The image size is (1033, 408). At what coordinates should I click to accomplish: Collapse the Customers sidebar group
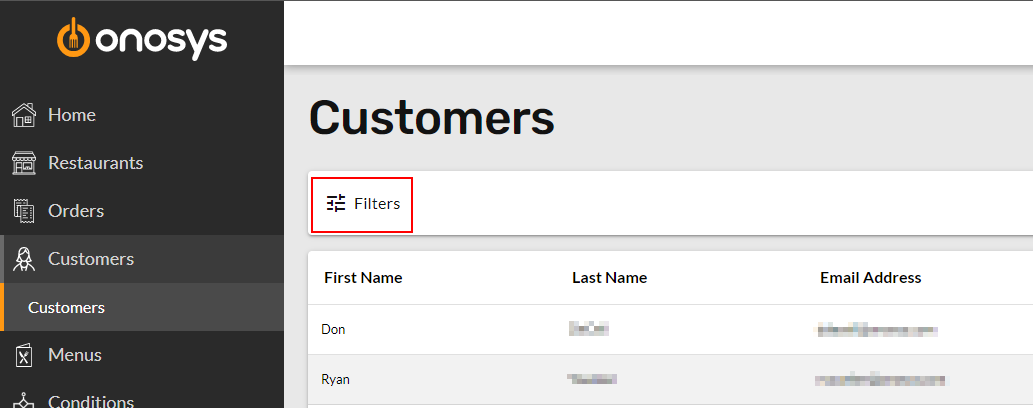142,259
